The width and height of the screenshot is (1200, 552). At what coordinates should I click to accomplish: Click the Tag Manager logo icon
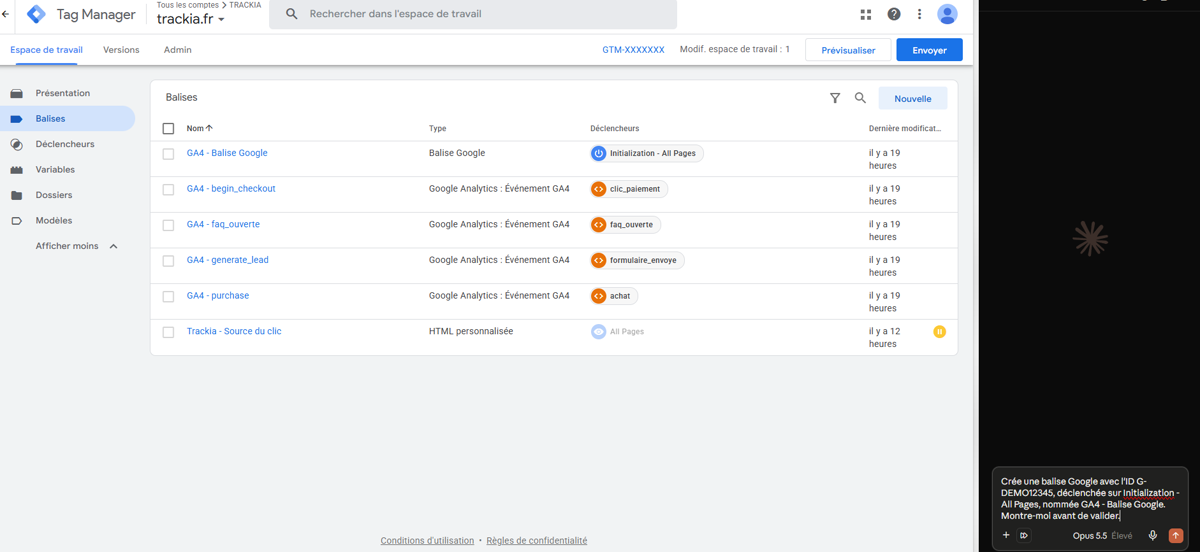click(36, 14)
